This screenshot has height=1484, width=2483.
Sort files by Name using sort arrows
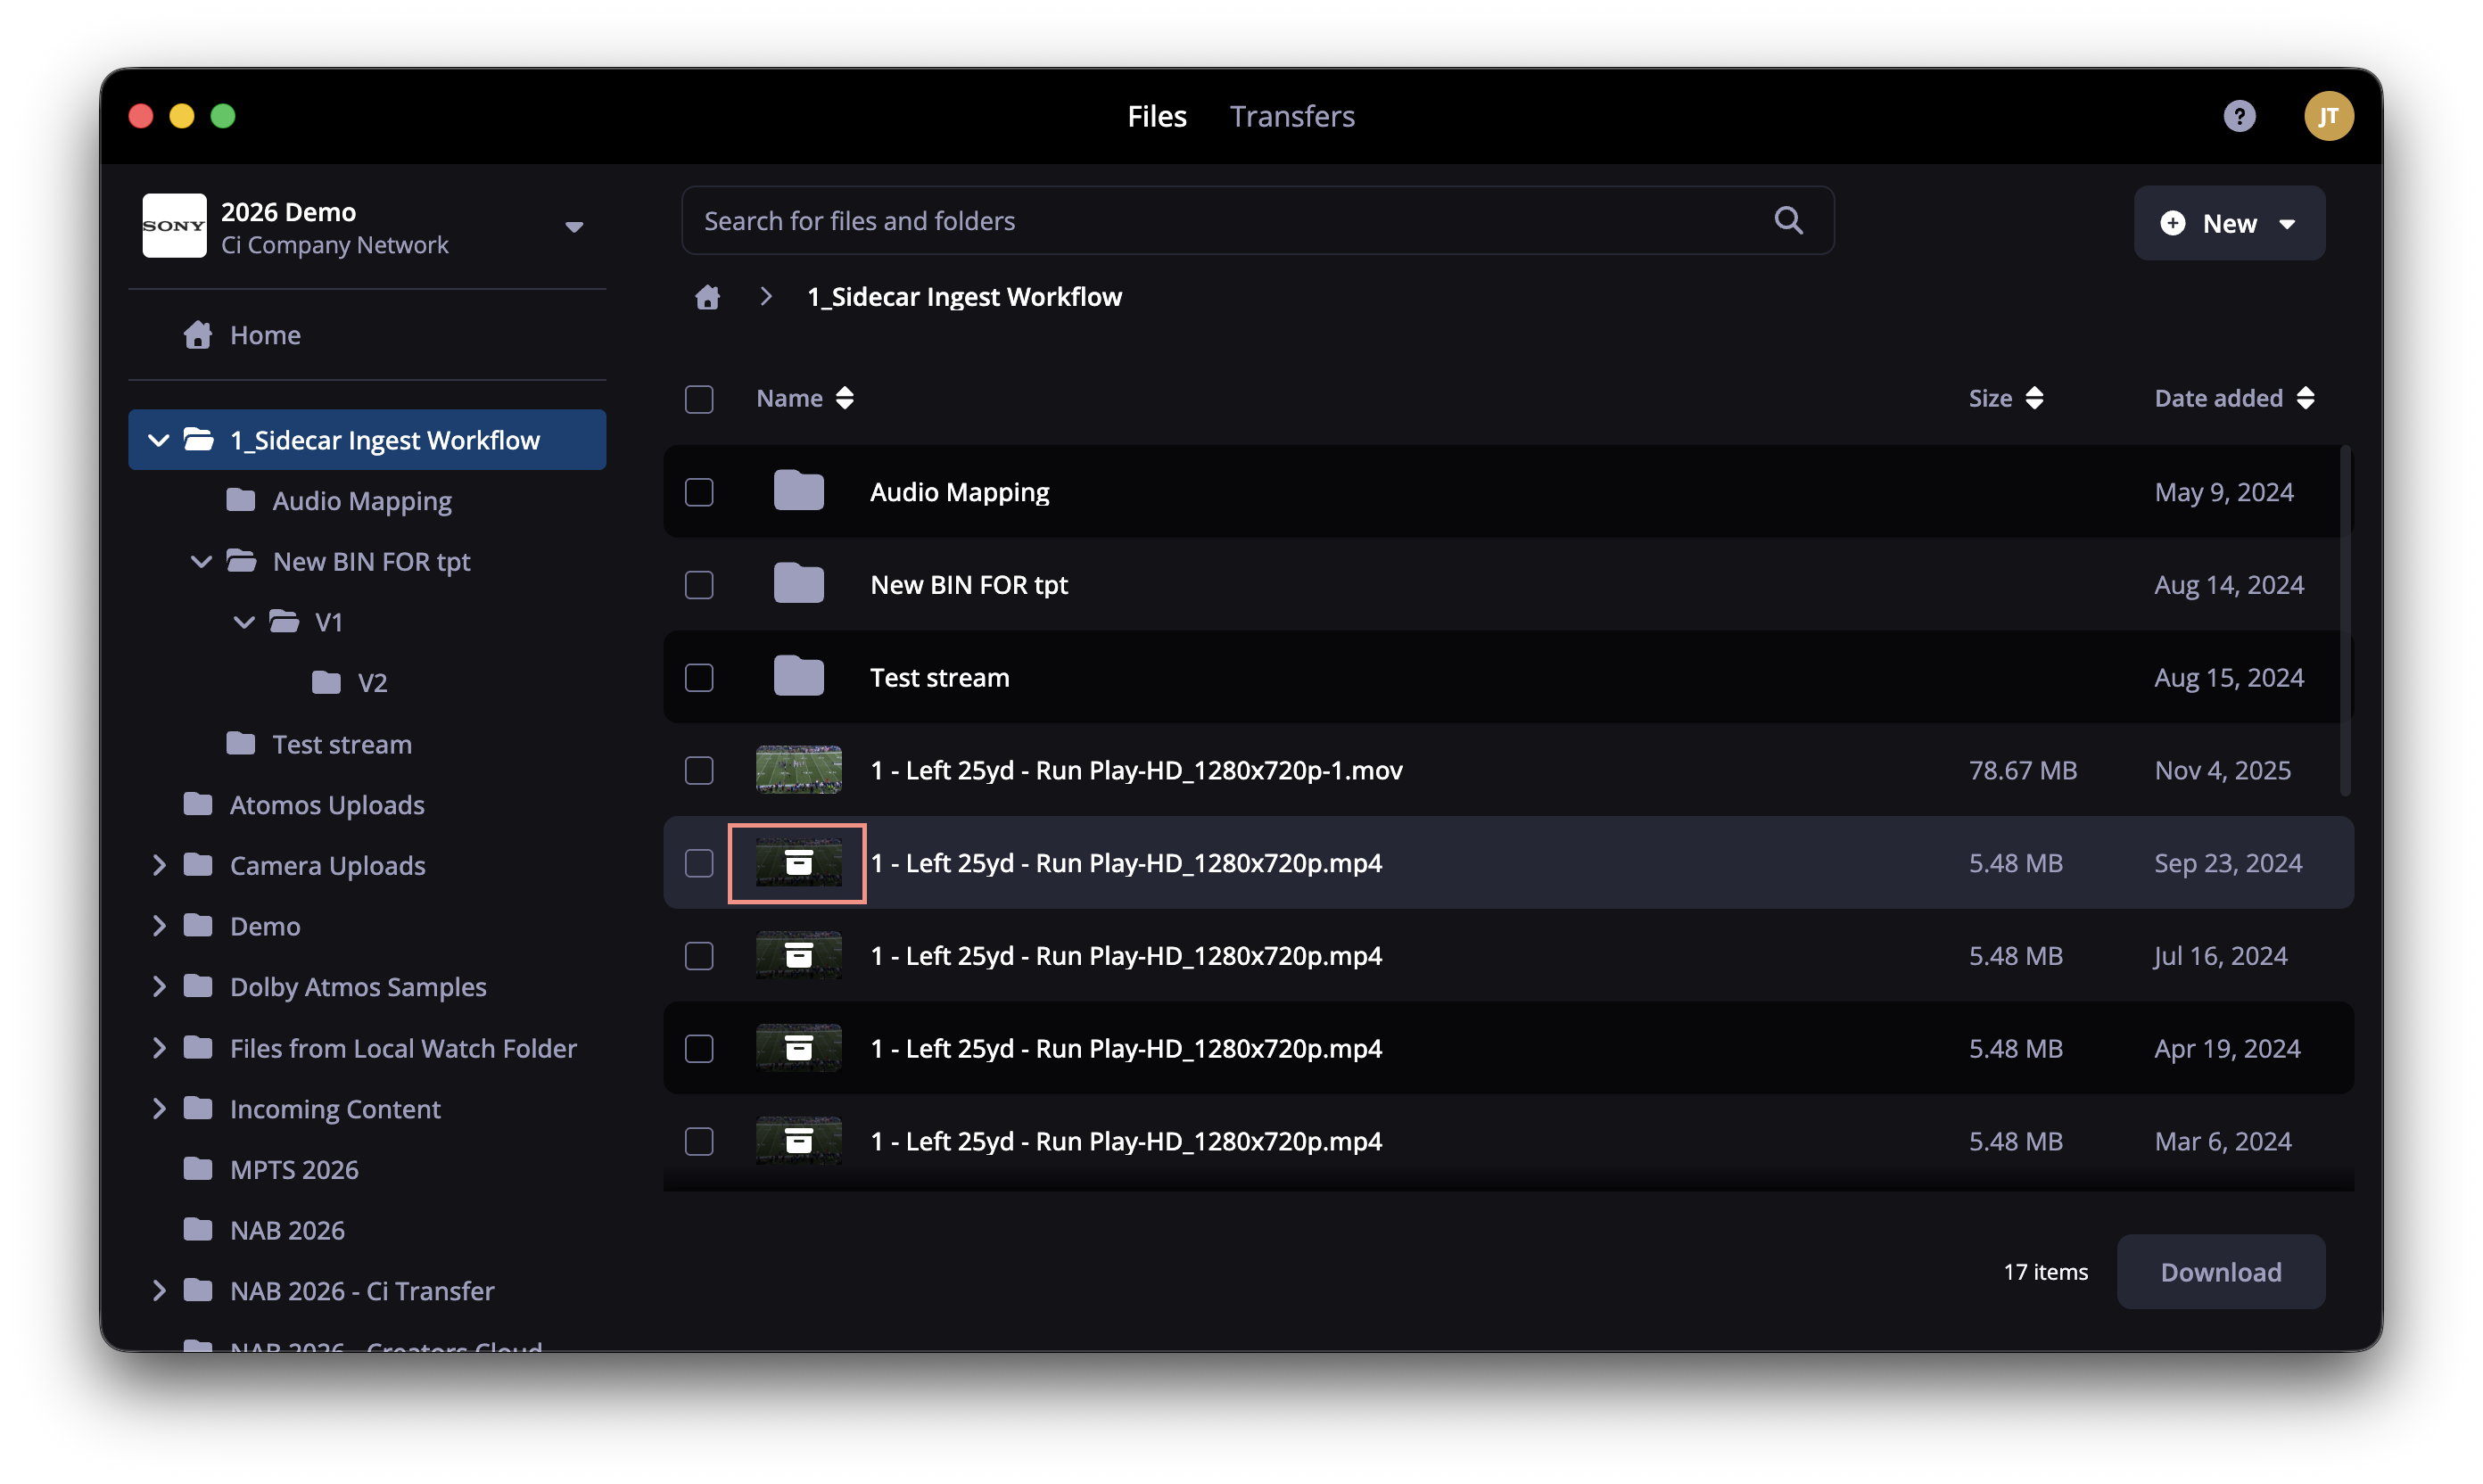click(x=845, y=398)
